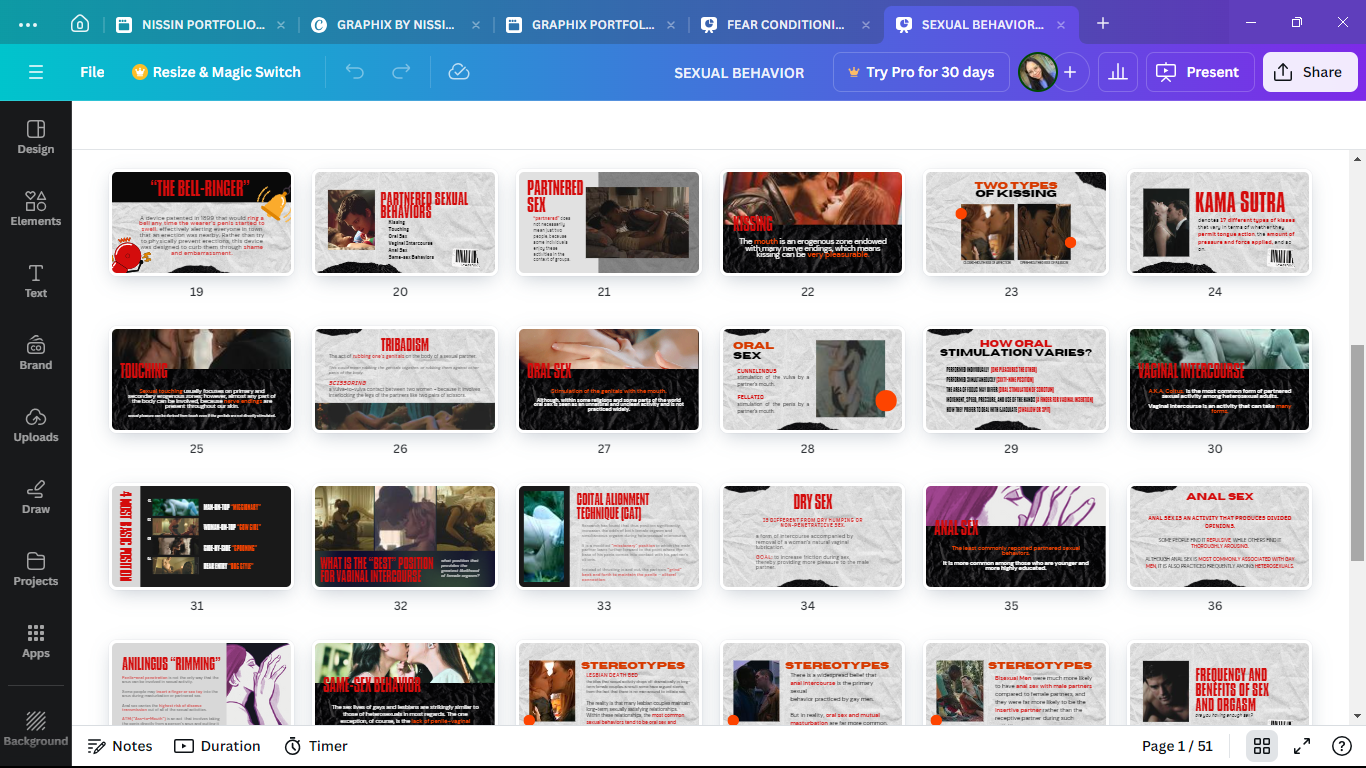Image resolution: width=1366 pixels, height=768 pixels.
Task: Open the help question mark
Action: point(1342,746)
